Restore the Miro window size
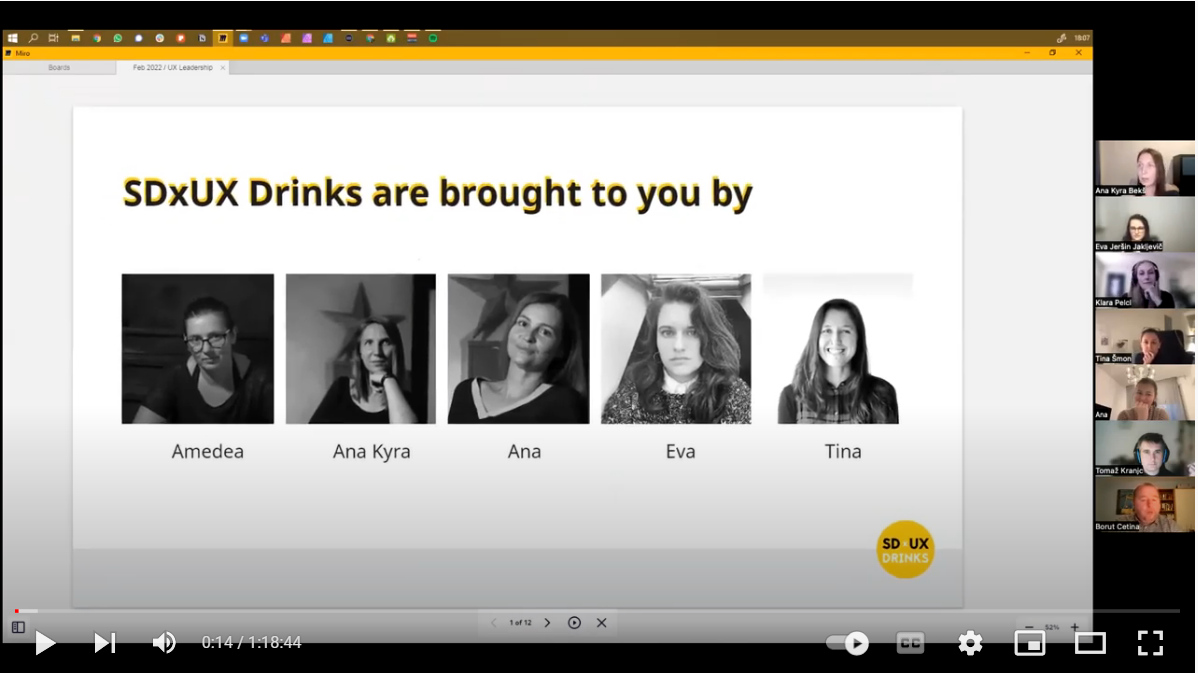This screenshot has height=673, width=1198. pos(1053,53)
